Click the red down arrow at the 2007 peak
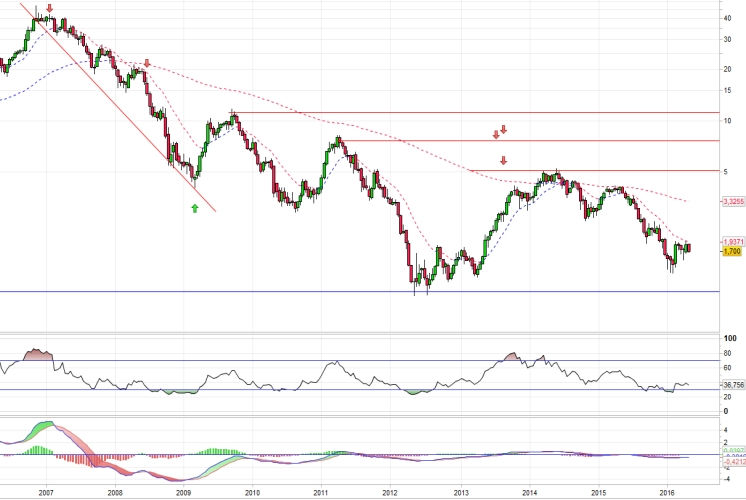 point(51,8)
